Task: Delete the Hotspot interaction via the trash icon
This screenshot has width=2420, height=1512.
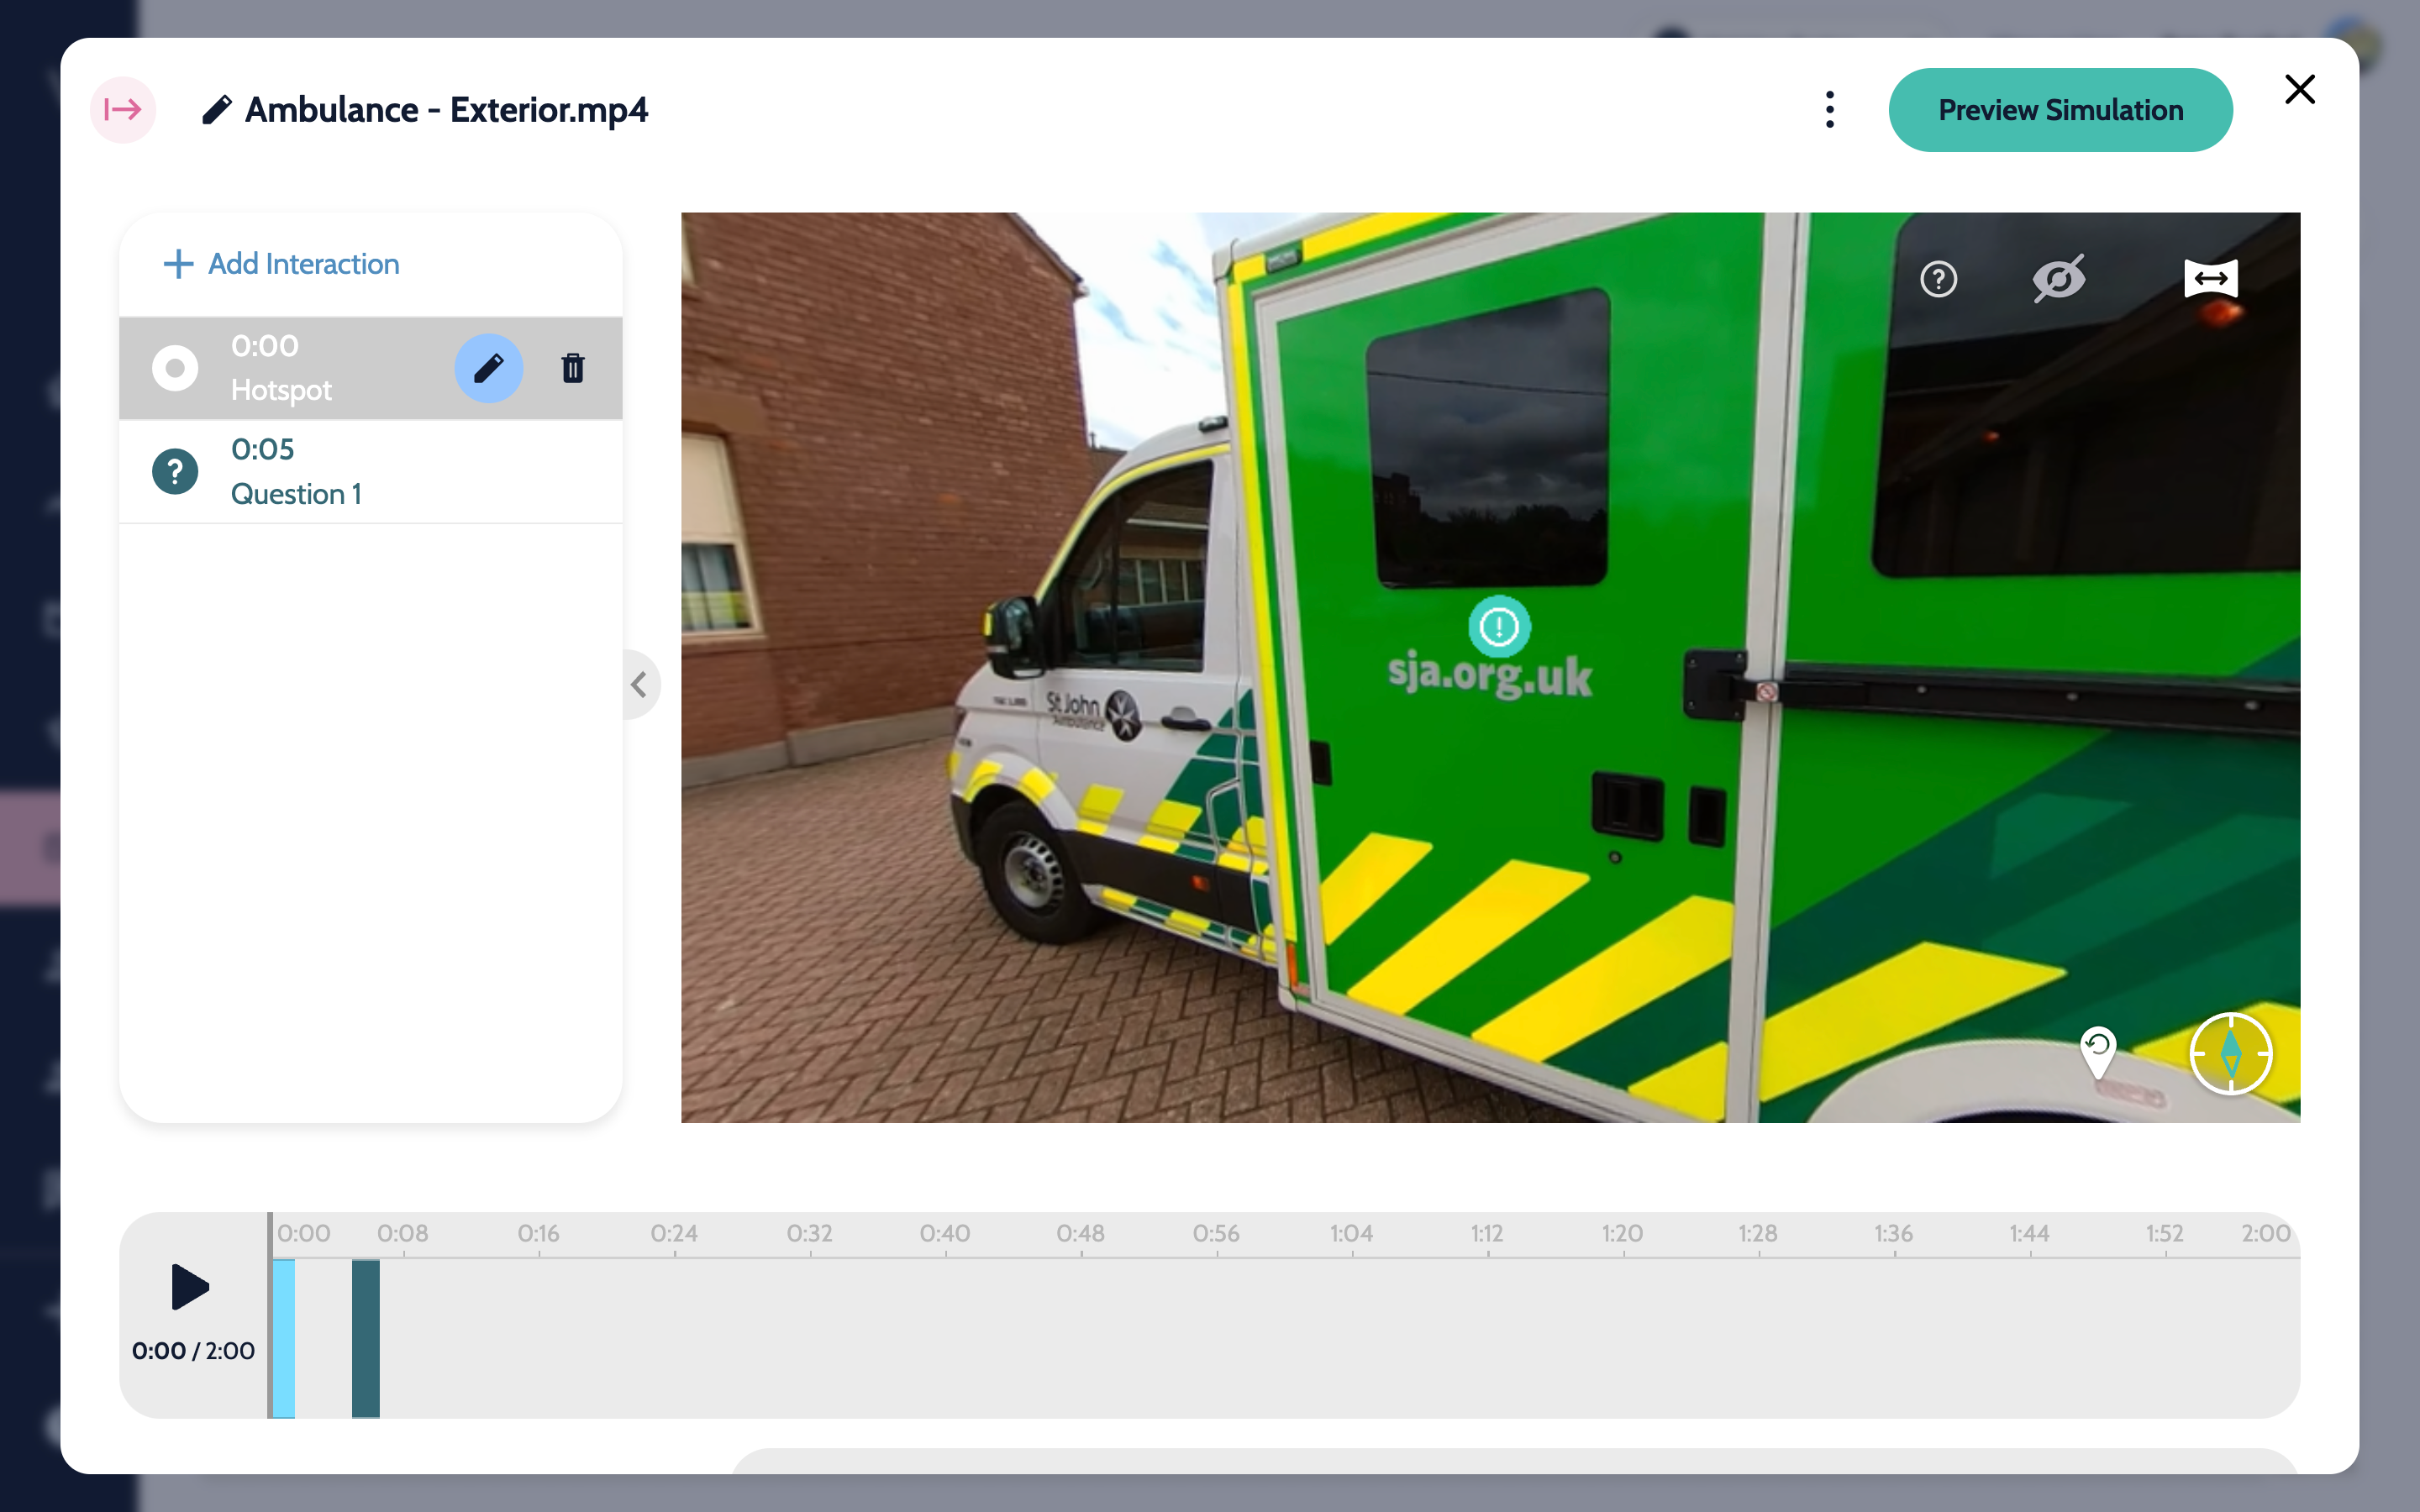Action: tap(572, 368)
